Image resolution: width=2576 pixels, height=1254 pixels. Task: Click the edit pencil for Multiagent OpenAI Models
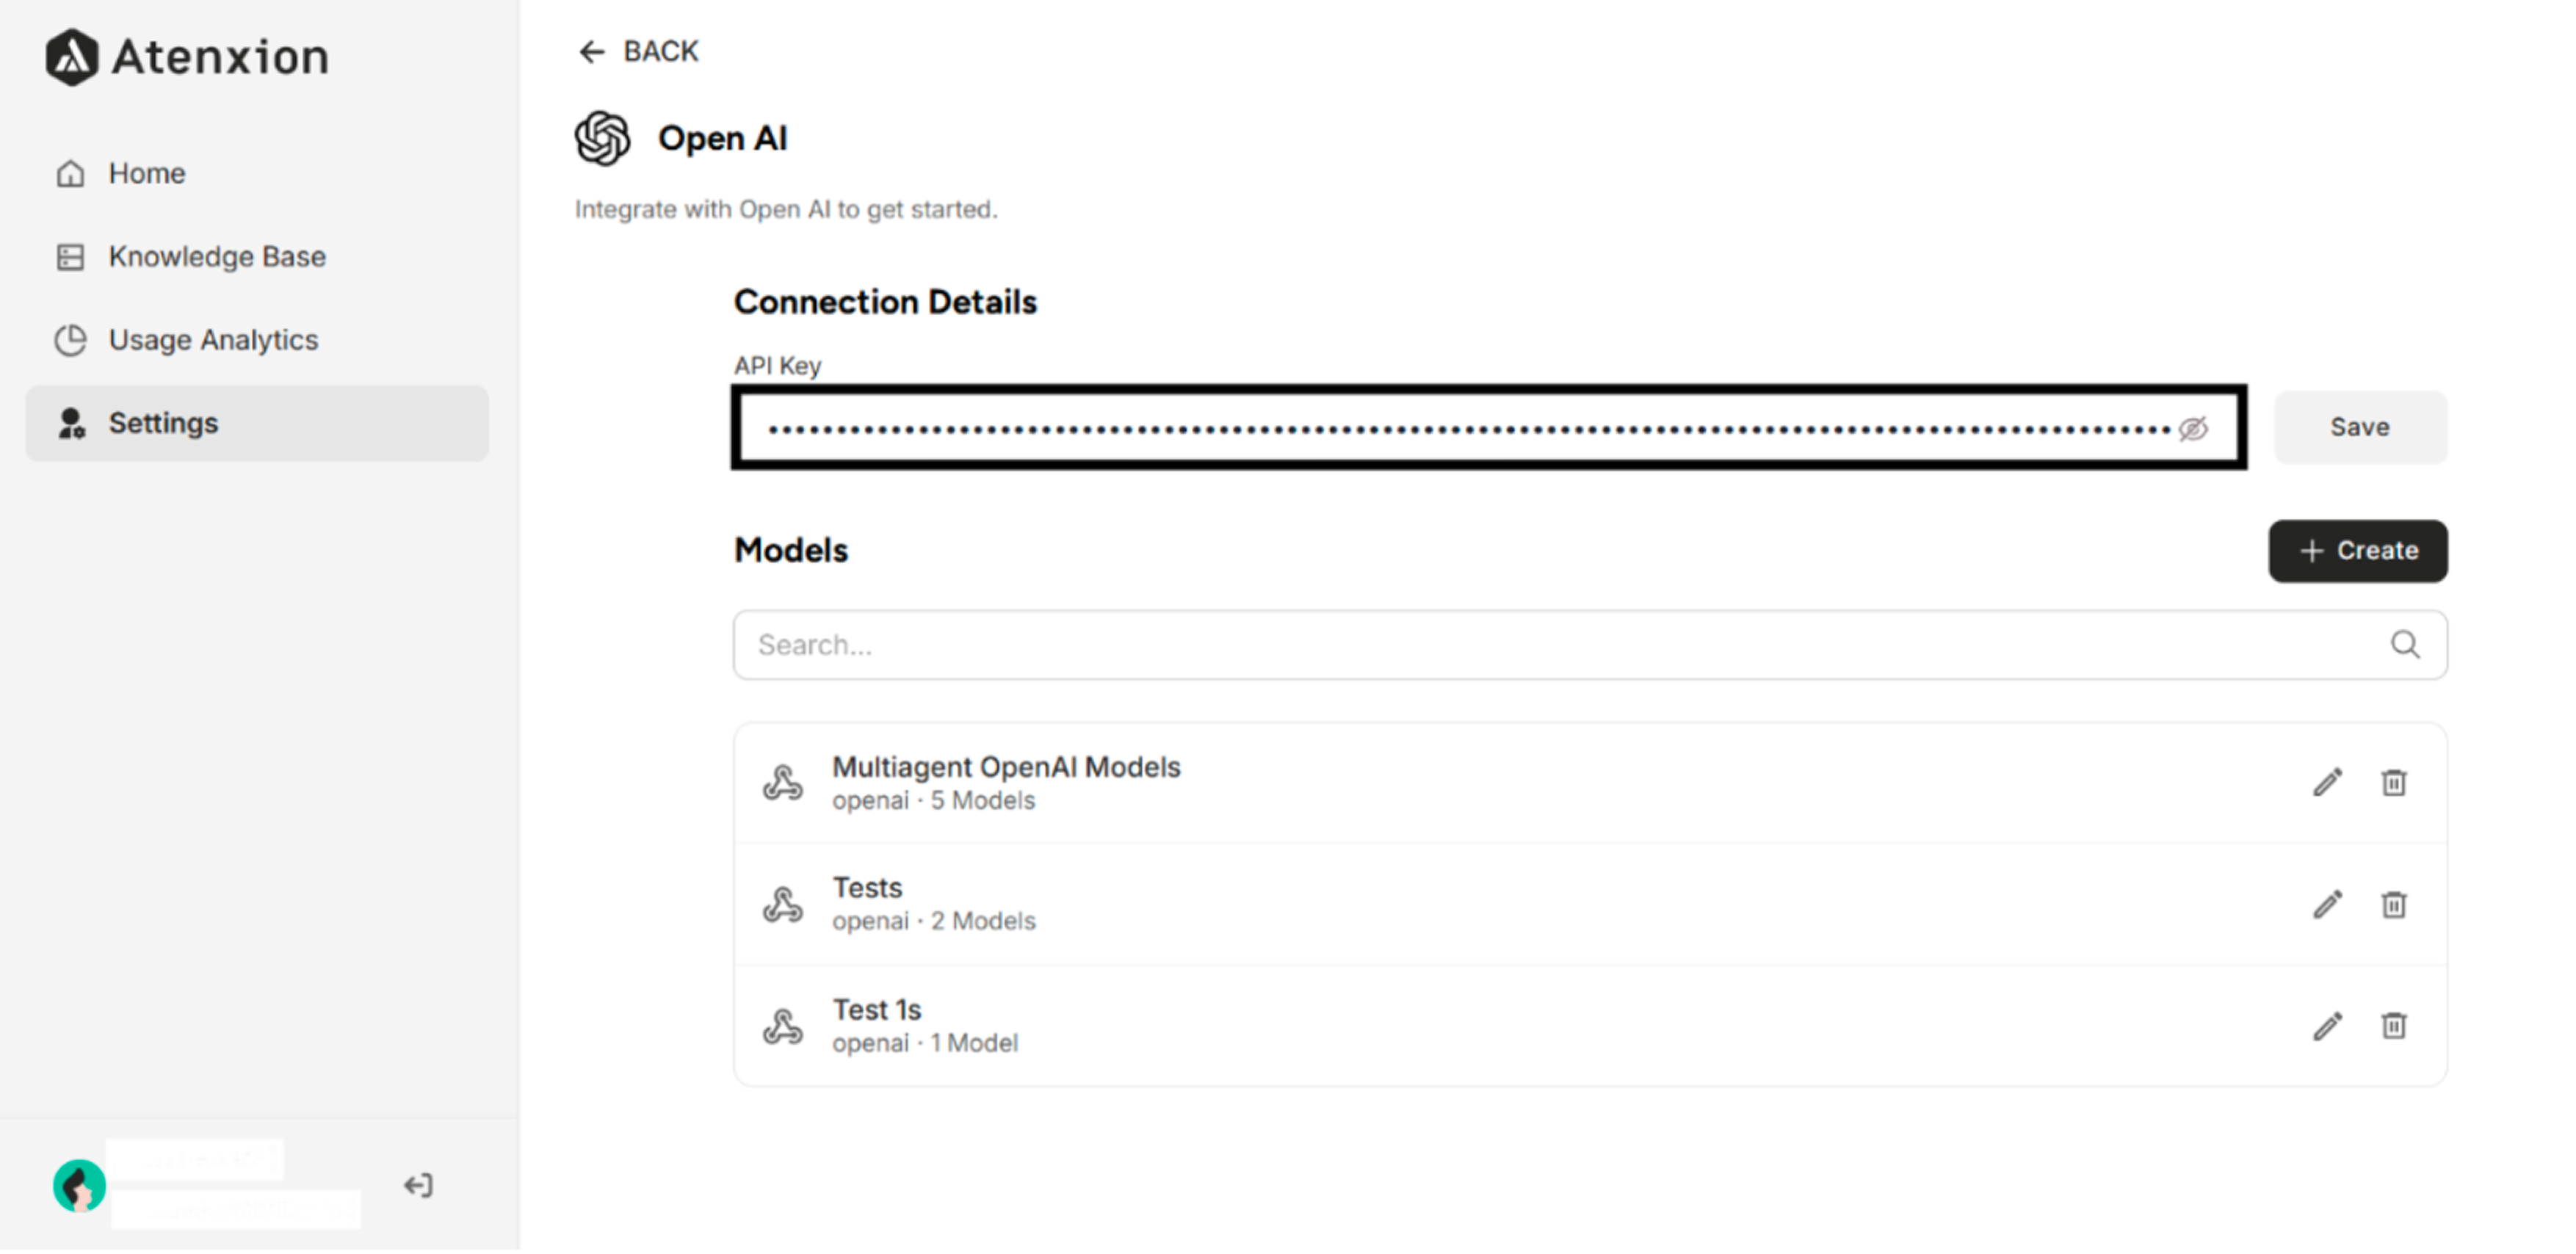pos(2327,783)
